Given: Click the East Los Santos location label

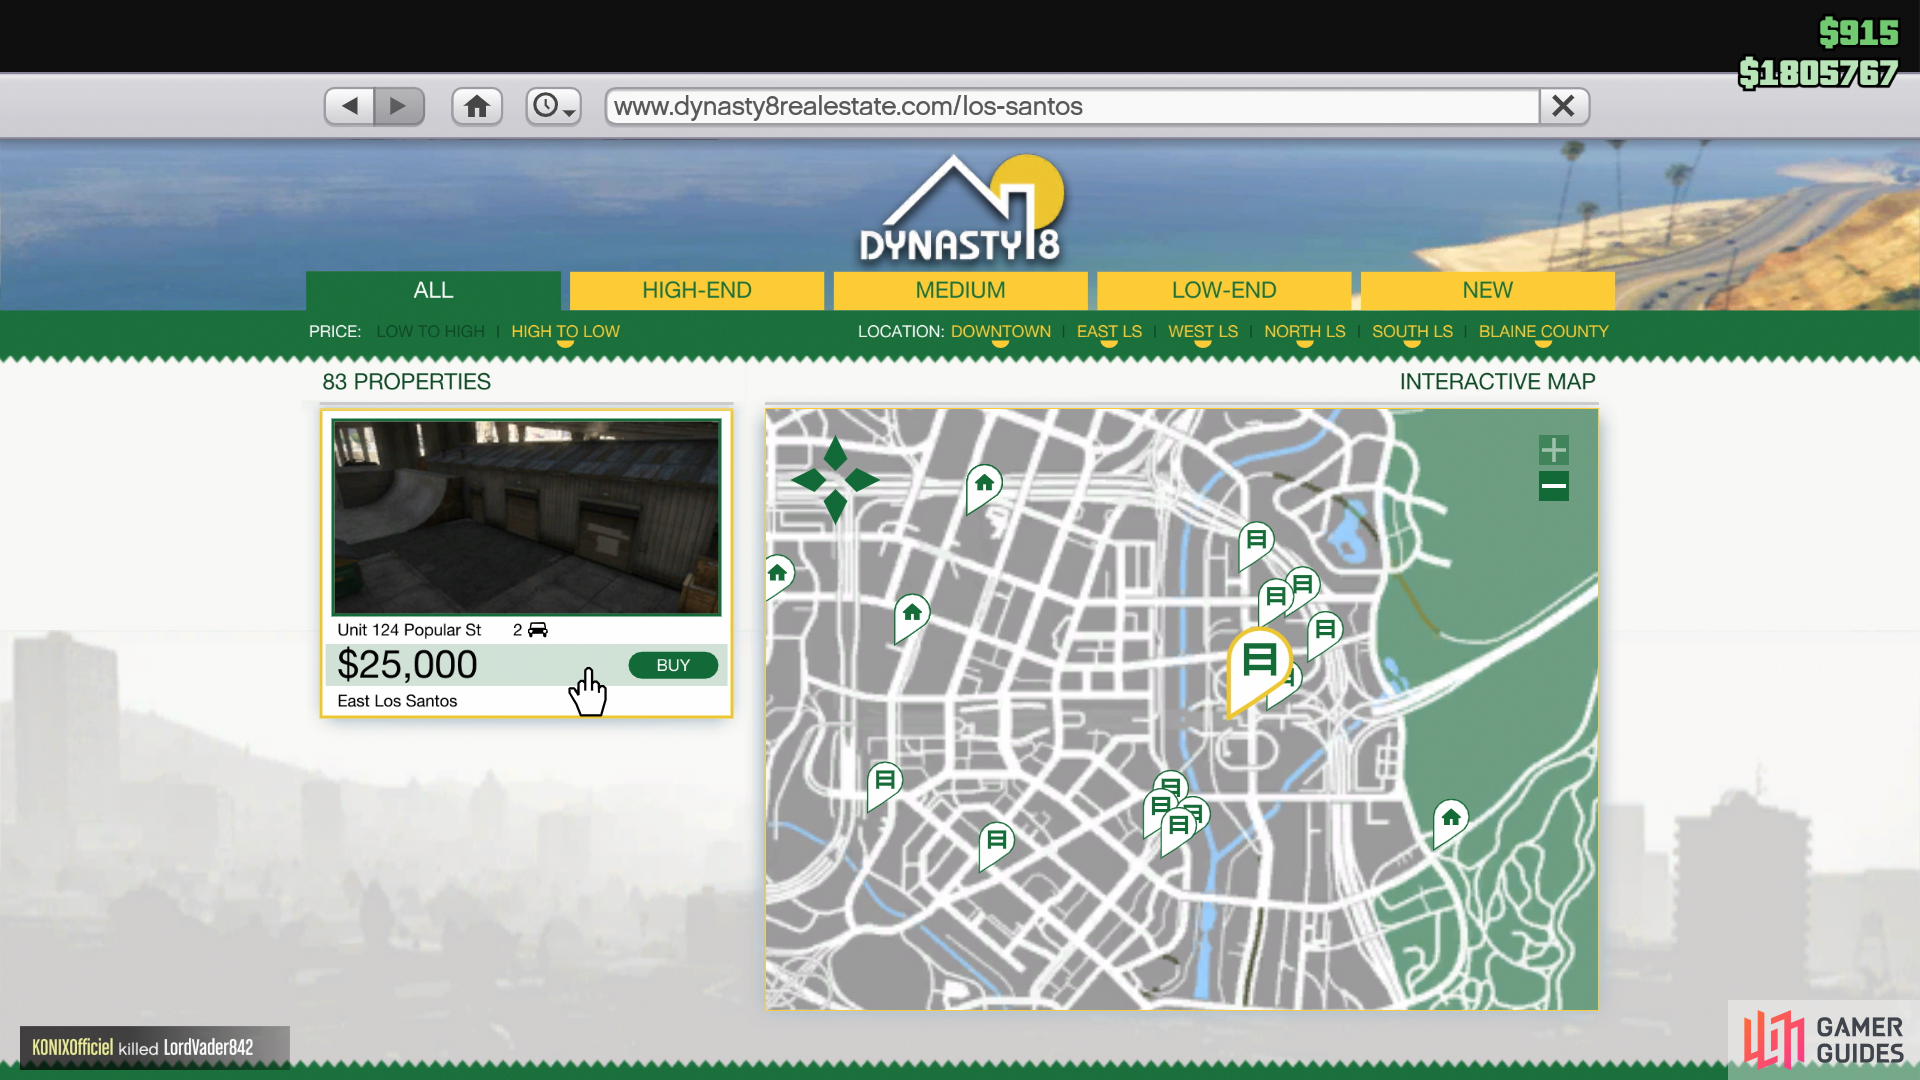Looking at the screenshot, I should point(397,701).
